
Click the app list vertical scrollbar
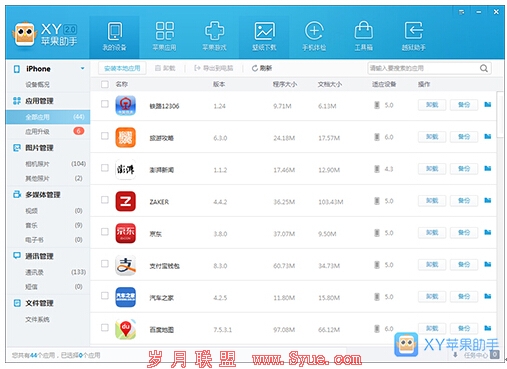pos(500,114)
